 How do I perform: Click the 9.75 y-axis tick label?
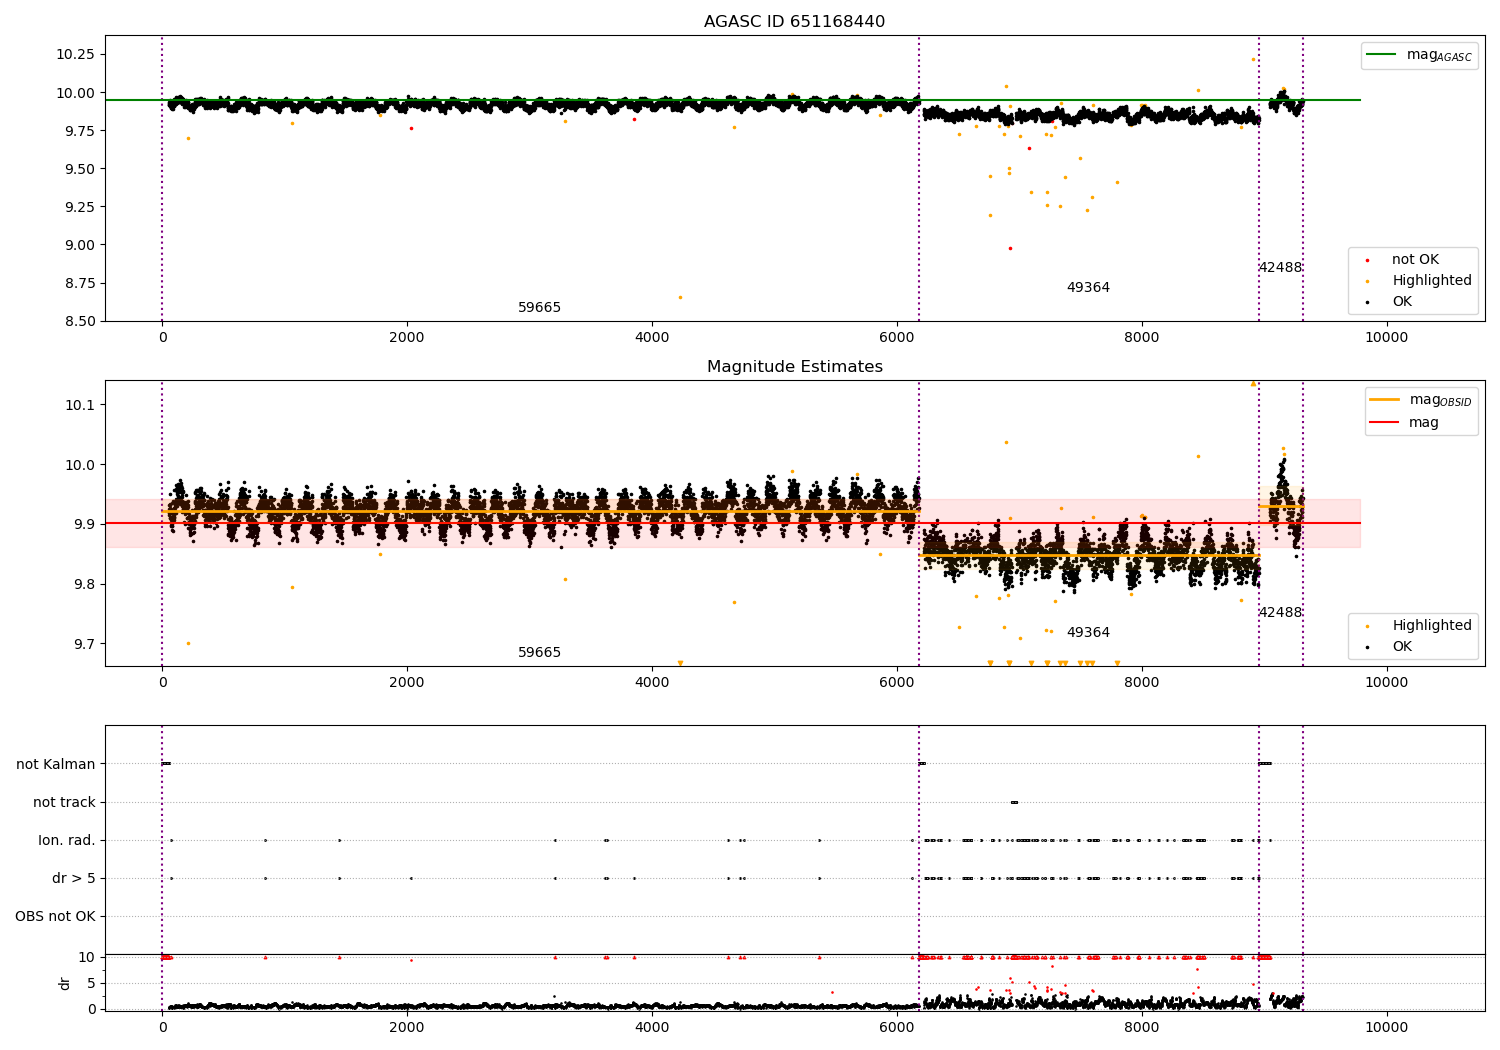point(79,131)
